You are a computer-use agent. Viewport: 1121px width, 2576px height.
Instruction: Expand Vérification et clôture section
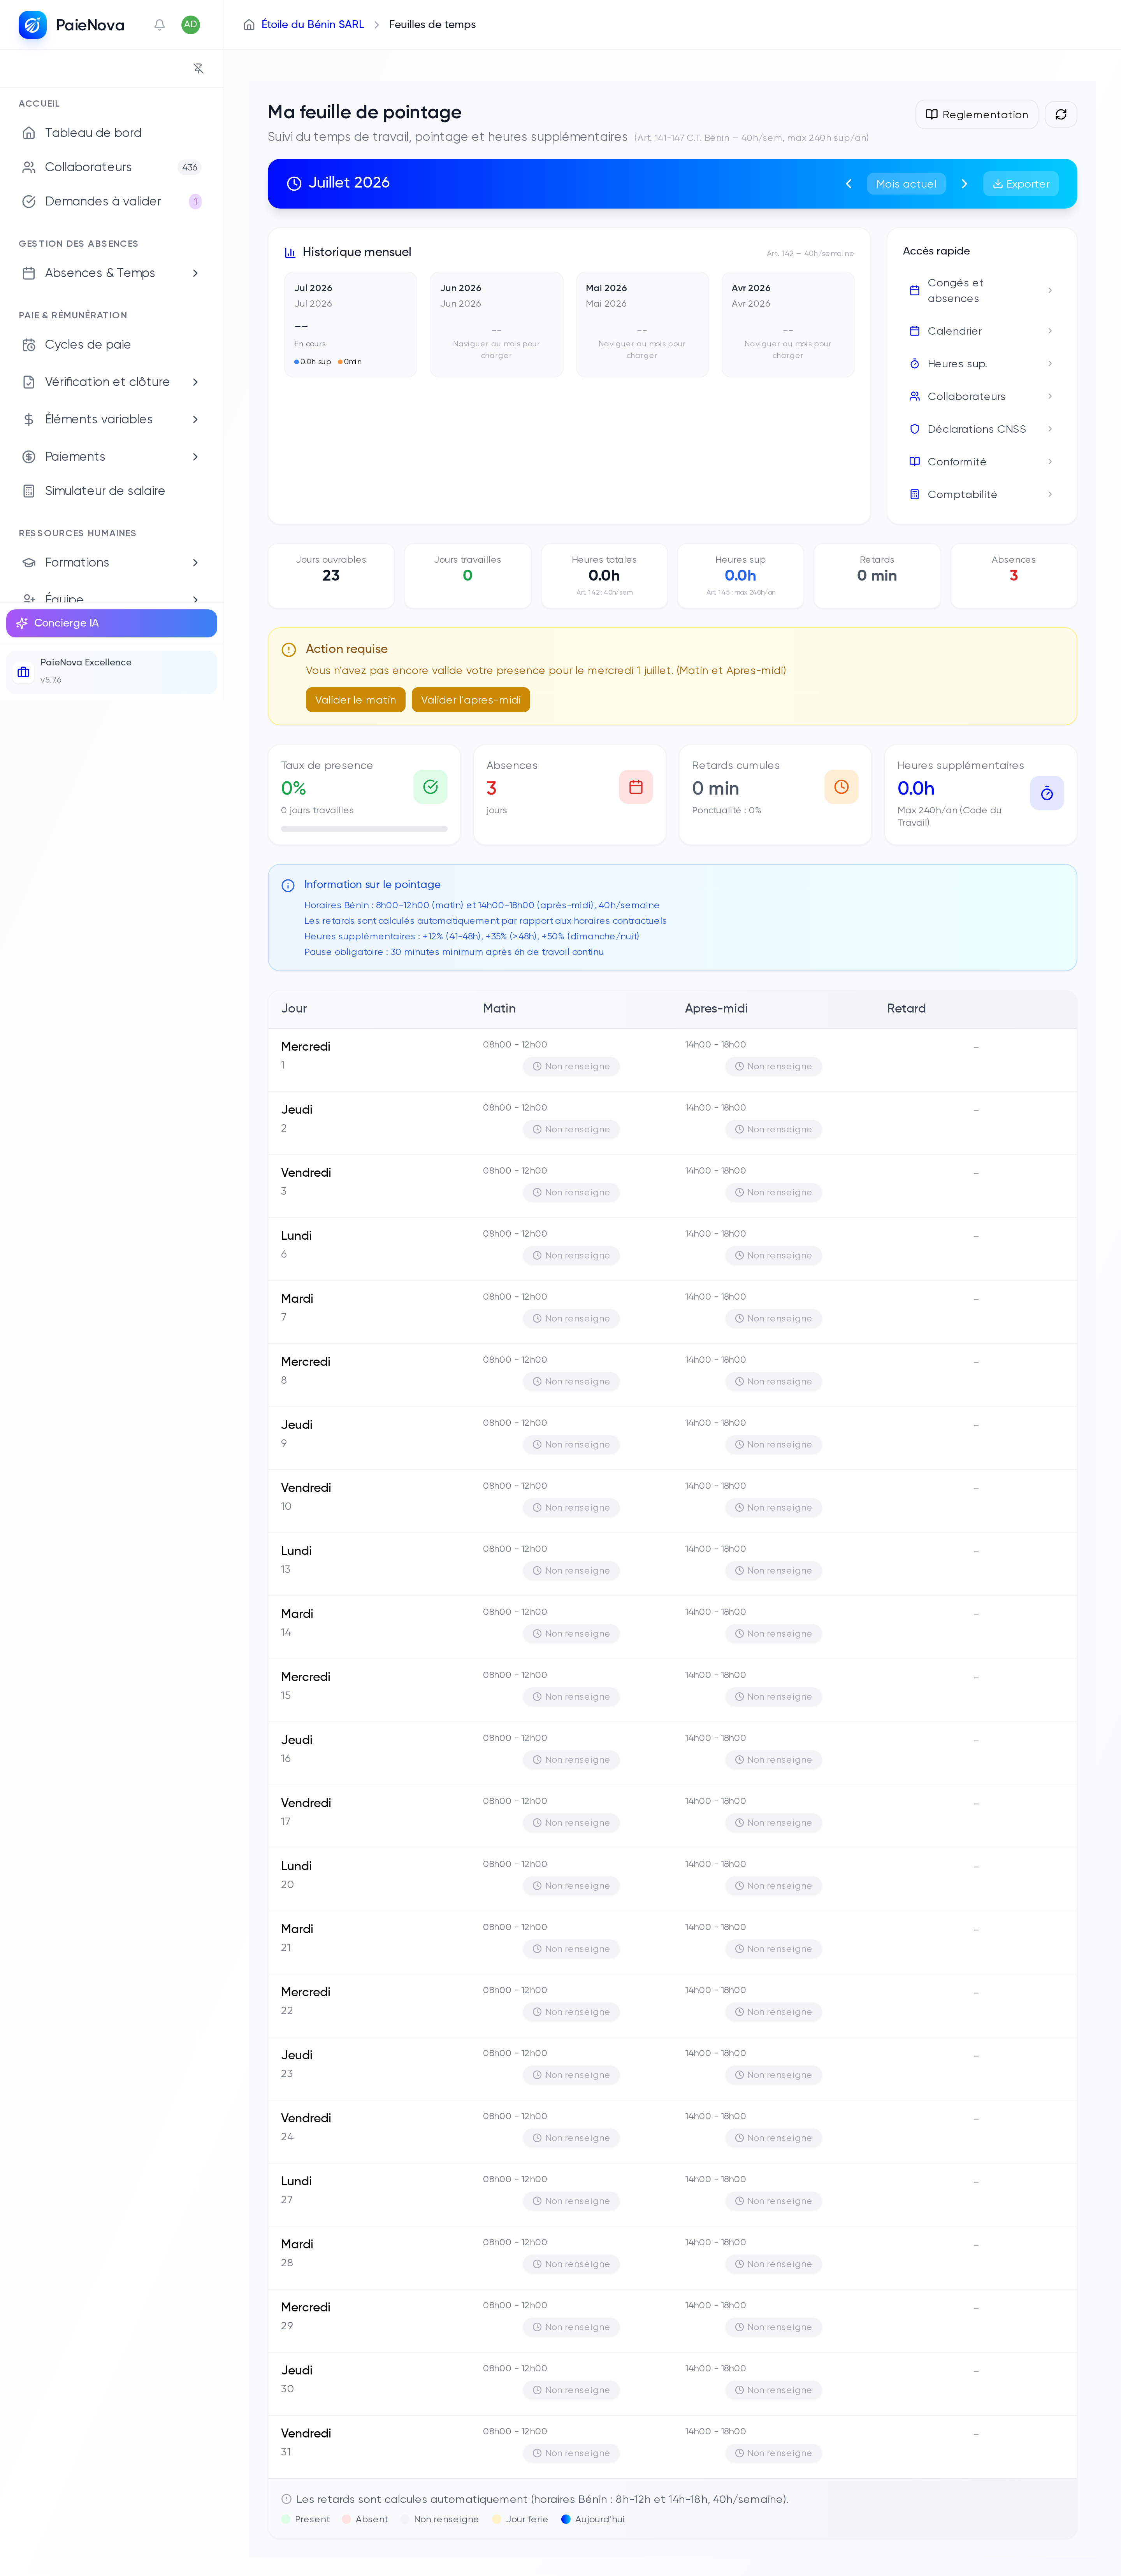[111, 382]
